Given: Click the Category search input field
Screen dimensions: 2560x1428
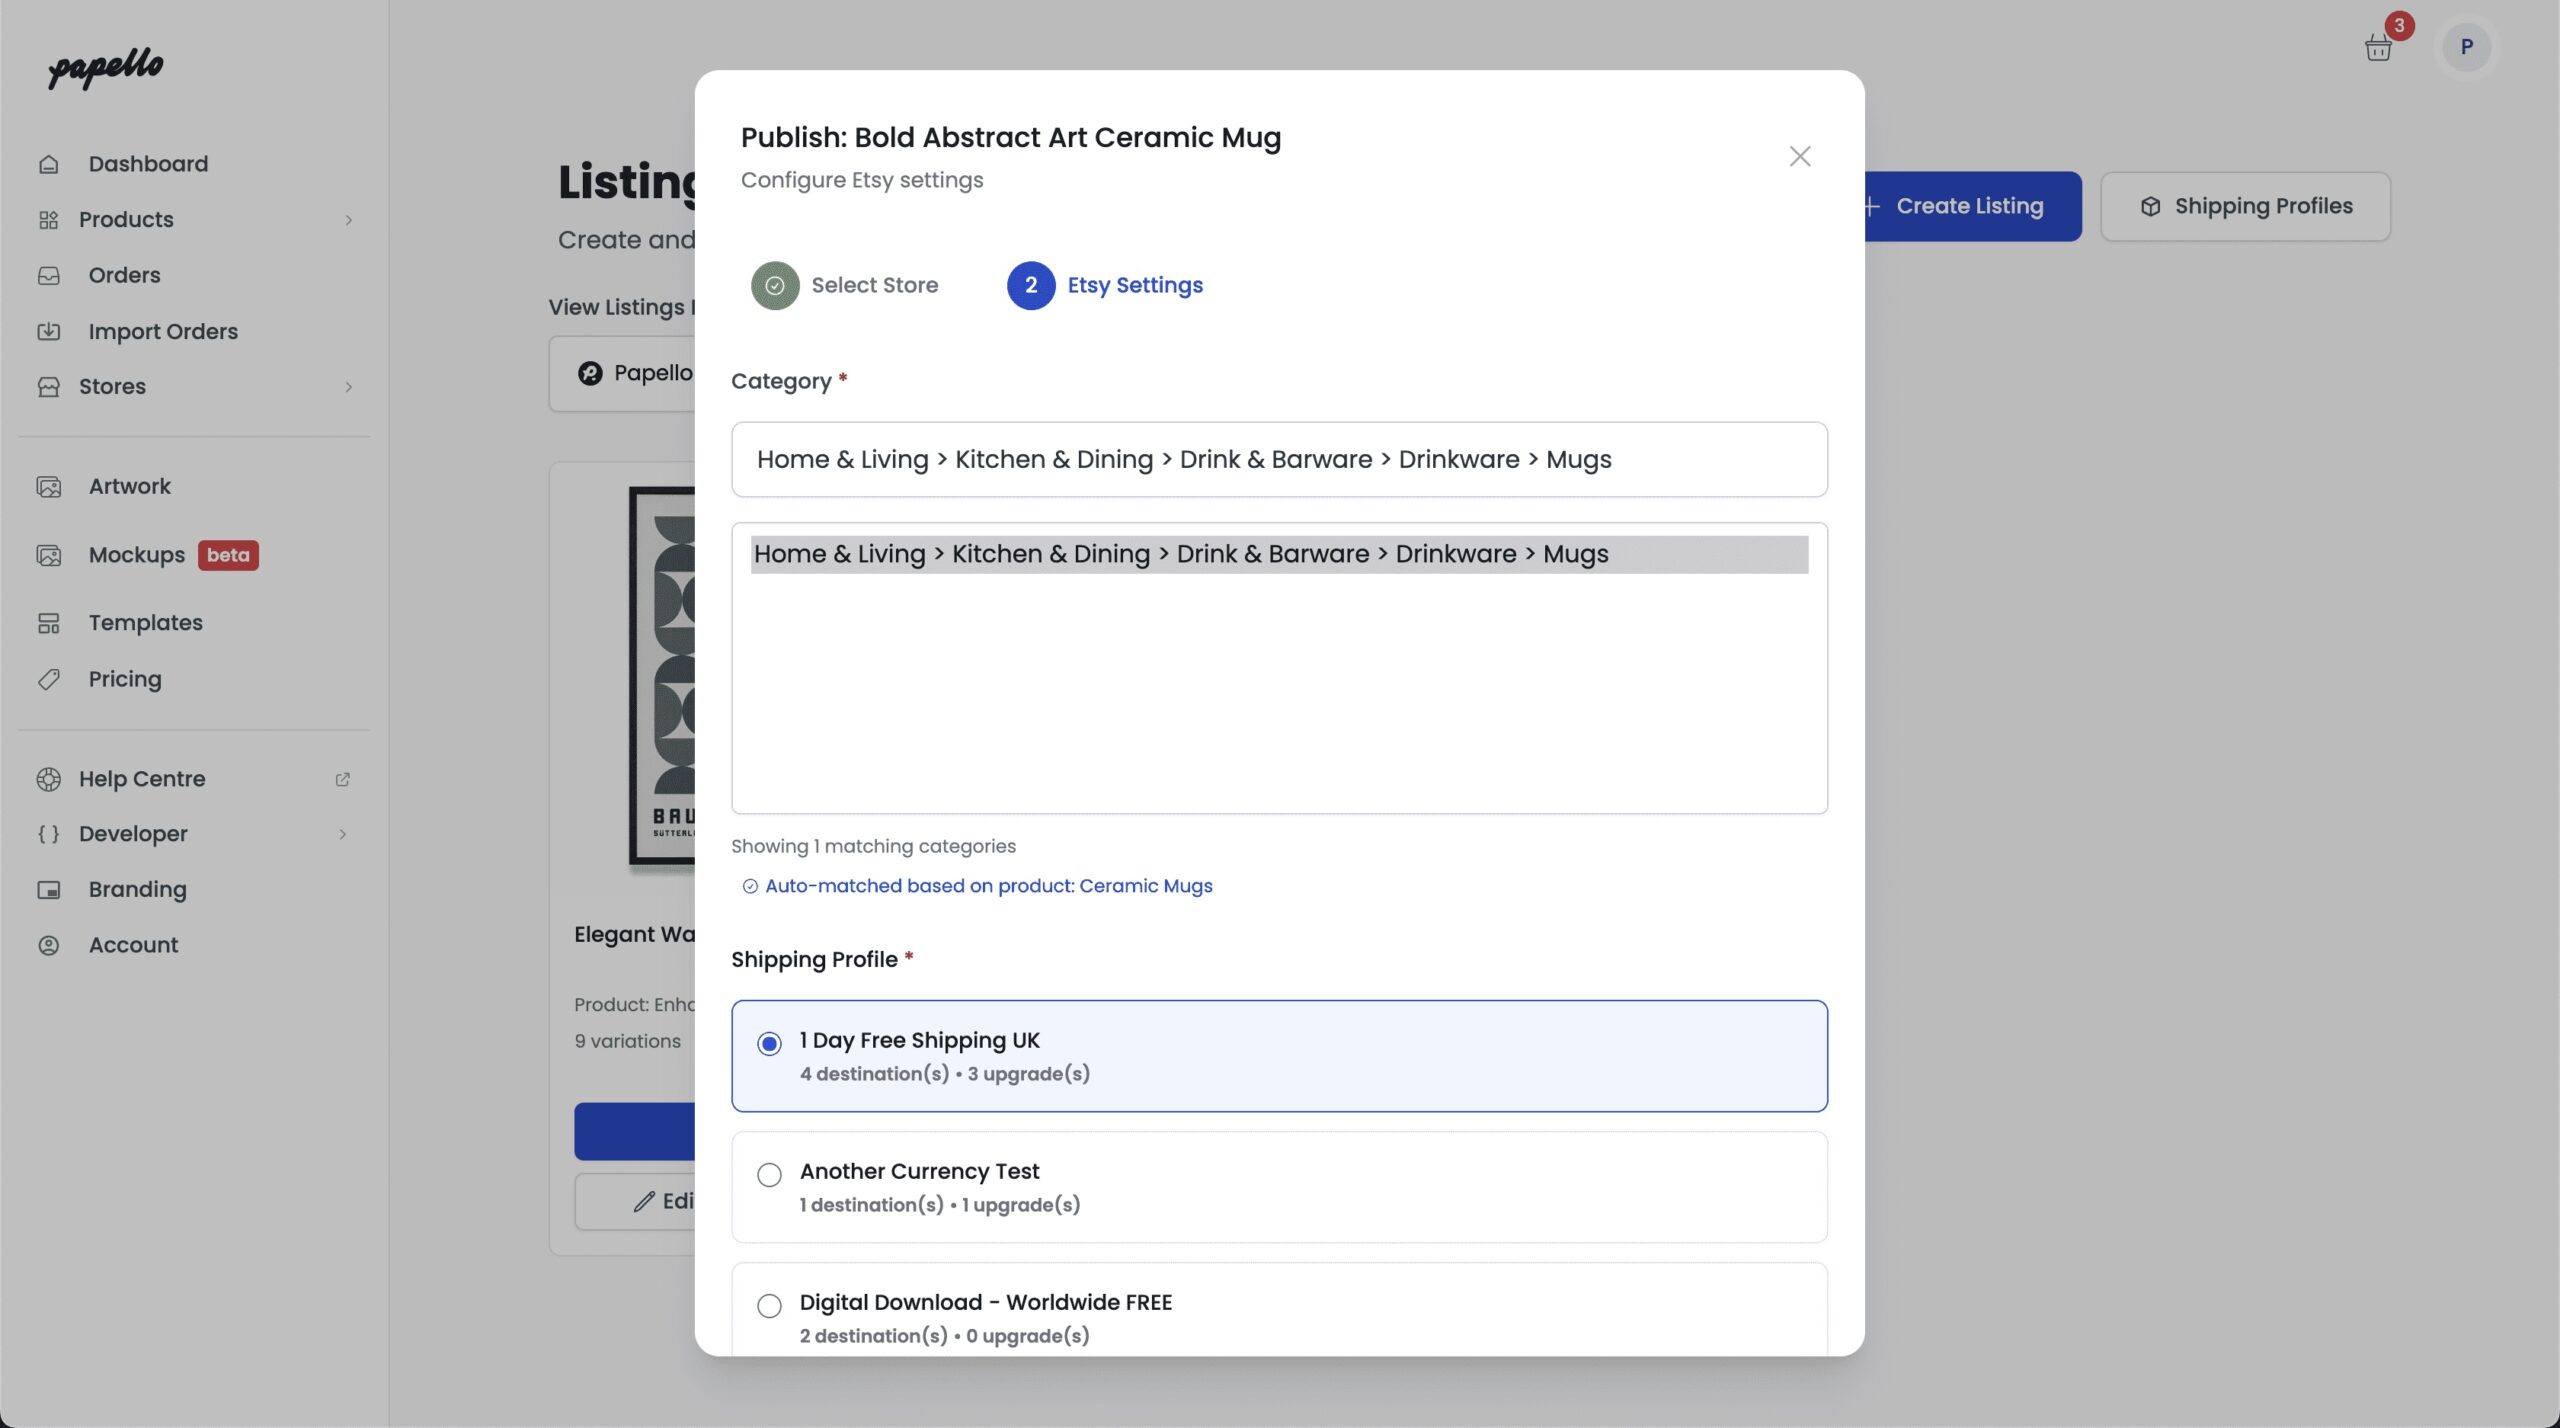Looking at the screenshot, I should (x=1278, y=459).
